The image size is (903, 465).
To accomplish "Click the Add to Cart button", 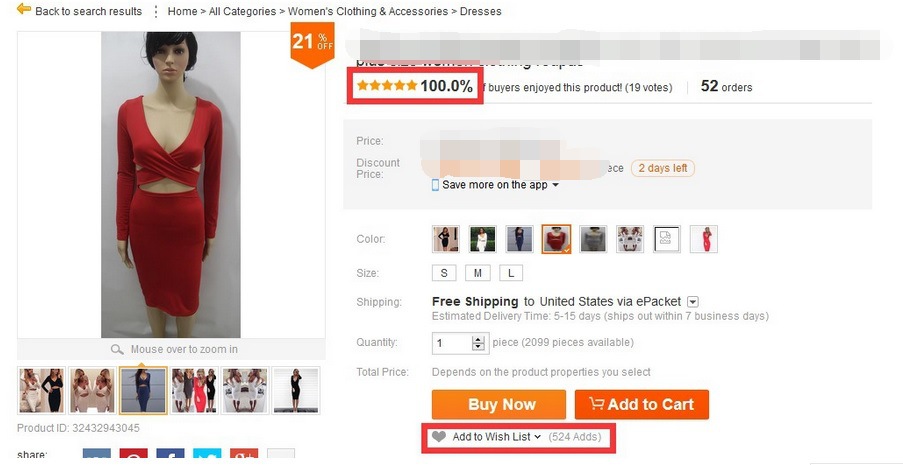I will click(x=641, y=404).
